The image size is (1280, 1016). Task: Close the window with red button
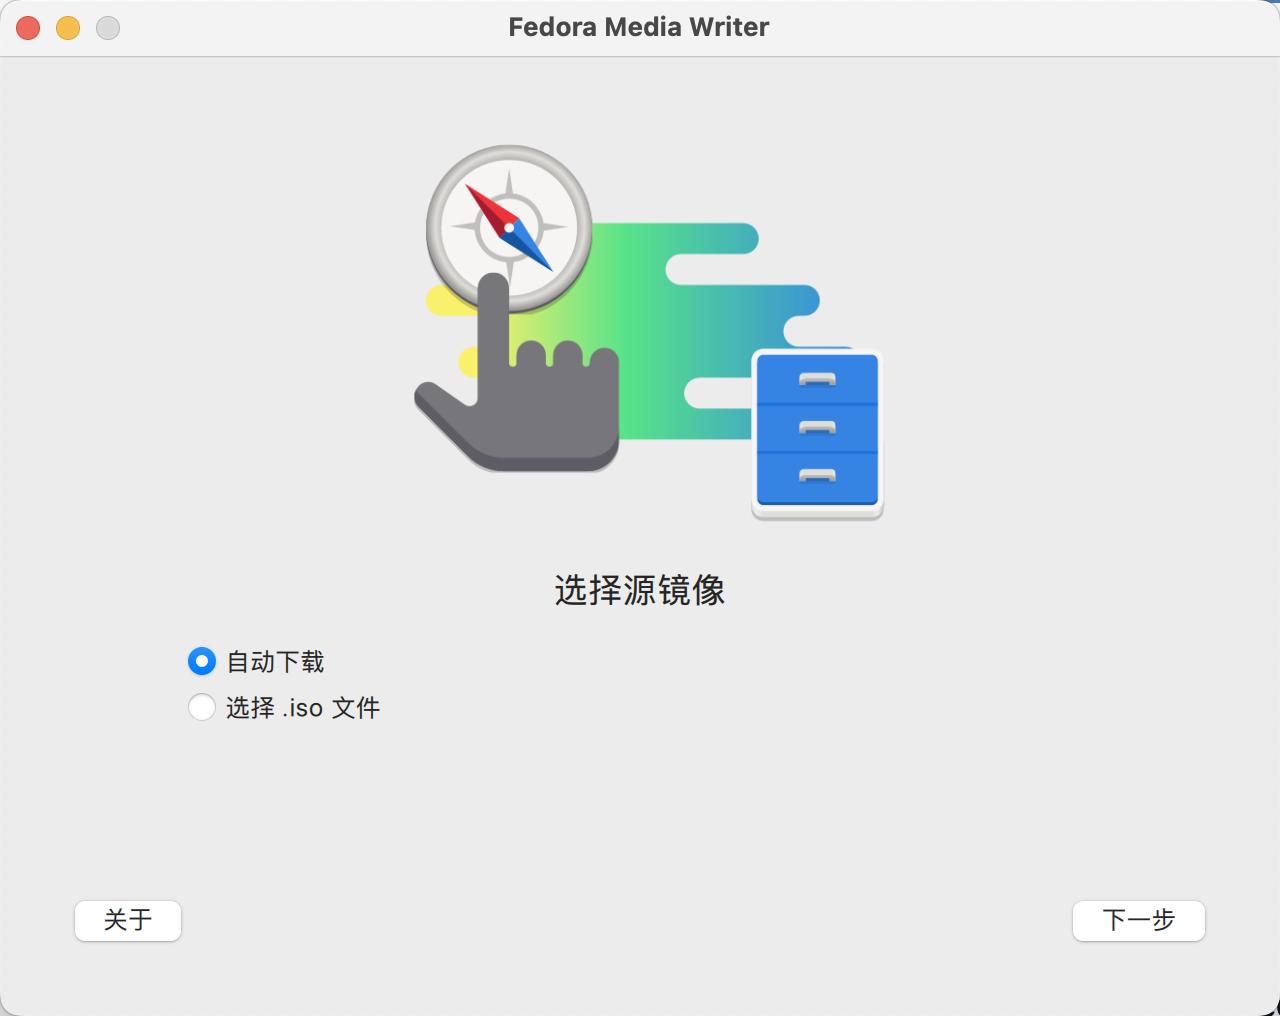click(x=28, y=28)
